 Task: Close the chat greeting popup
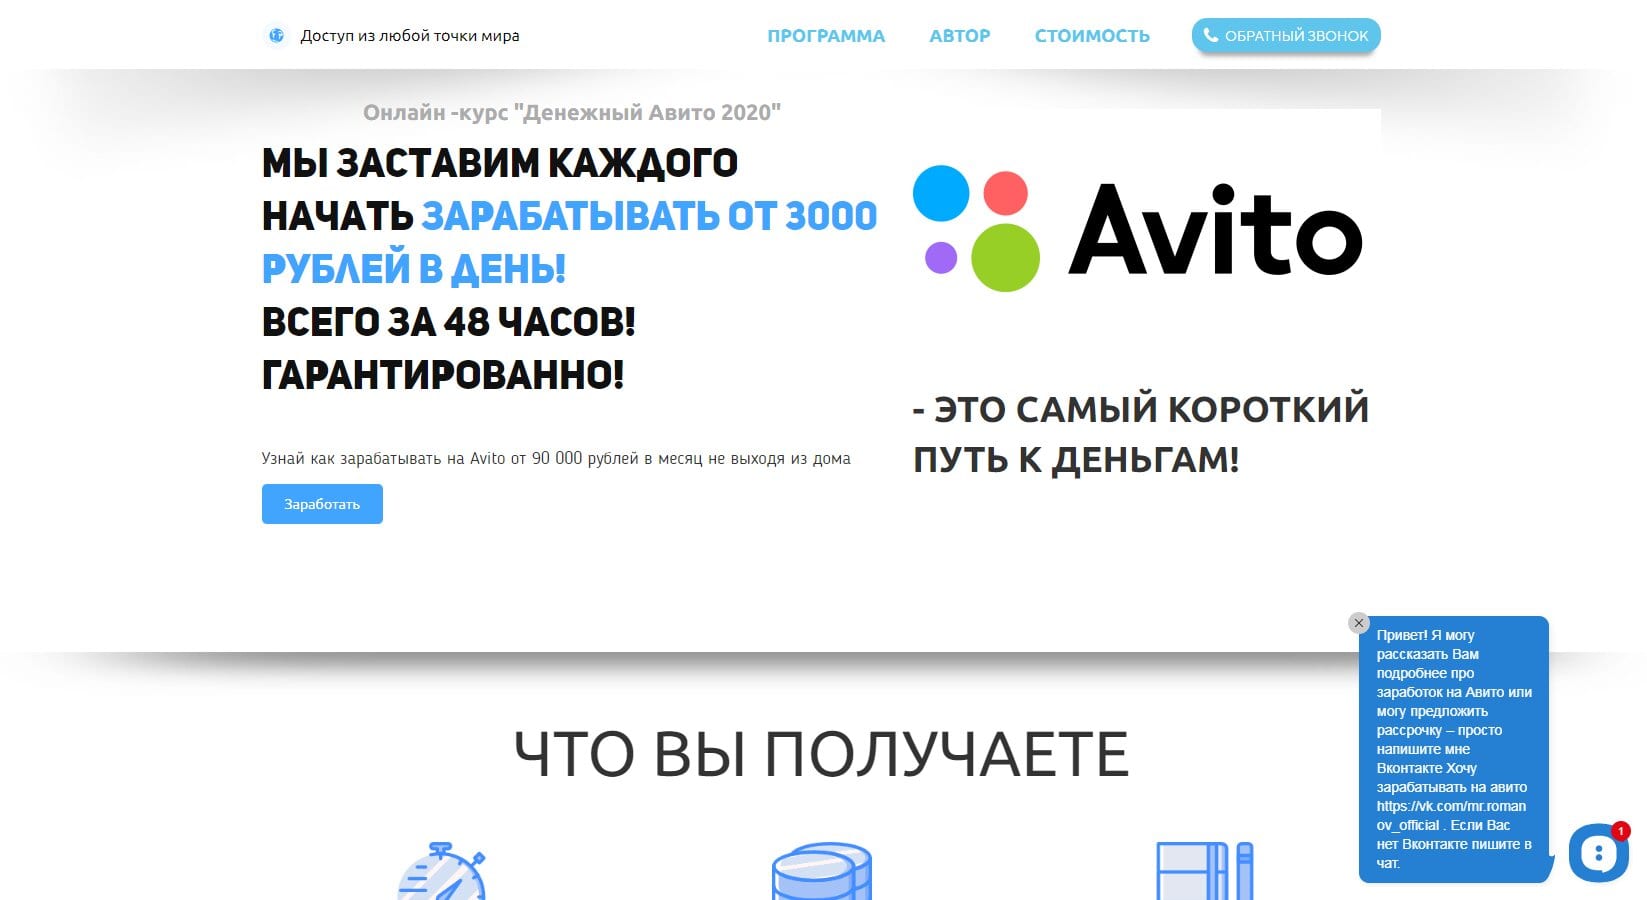(x=1358, y=623)
